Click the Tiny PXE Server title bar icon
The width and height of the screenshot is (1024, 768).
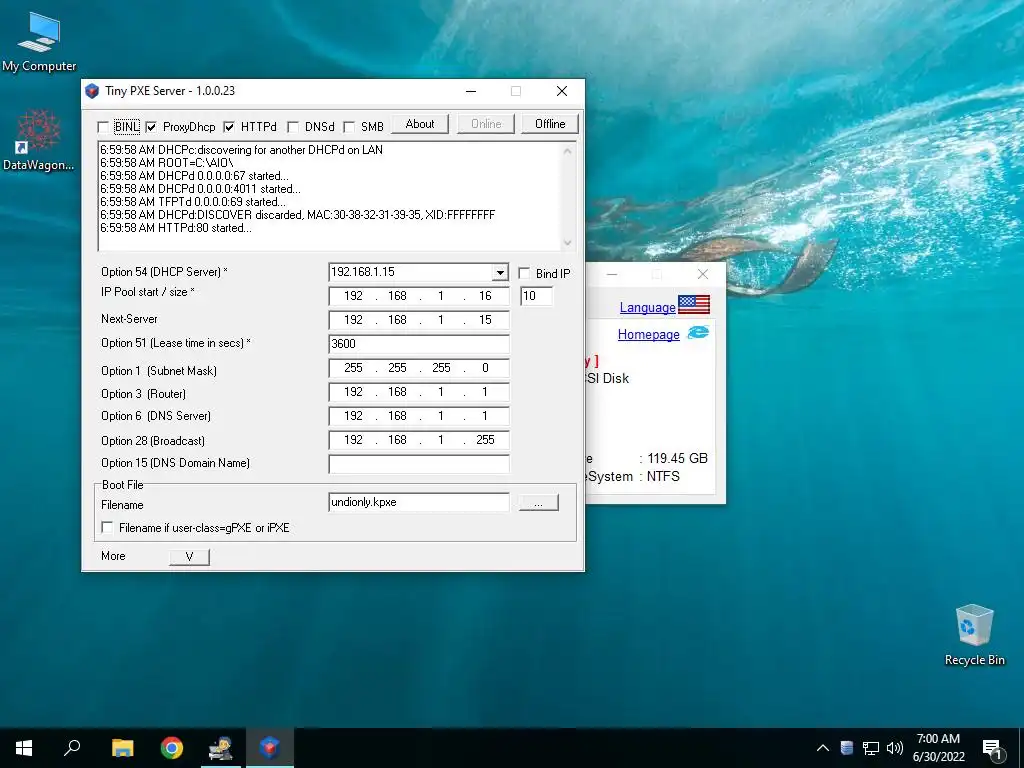click(93, 91)
